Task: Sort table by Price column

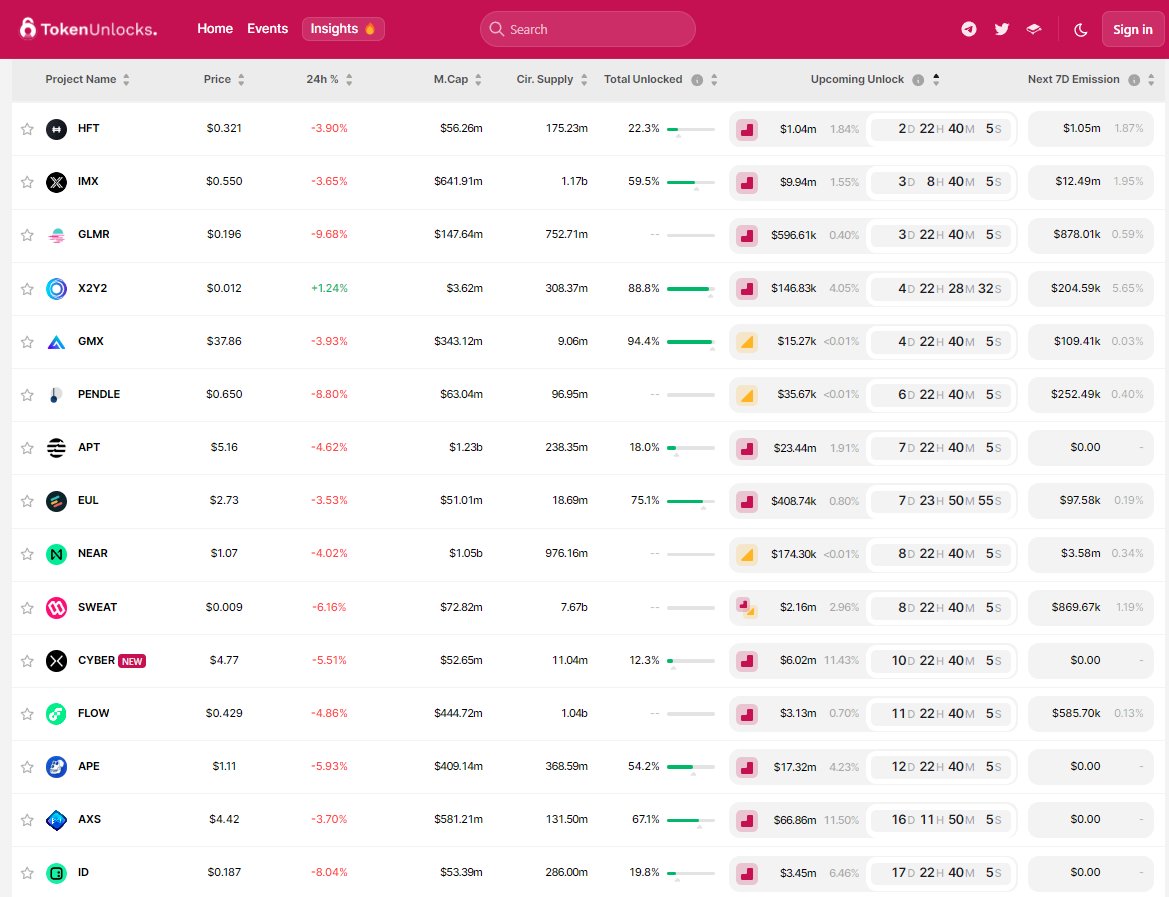Action: pos(224,79)
